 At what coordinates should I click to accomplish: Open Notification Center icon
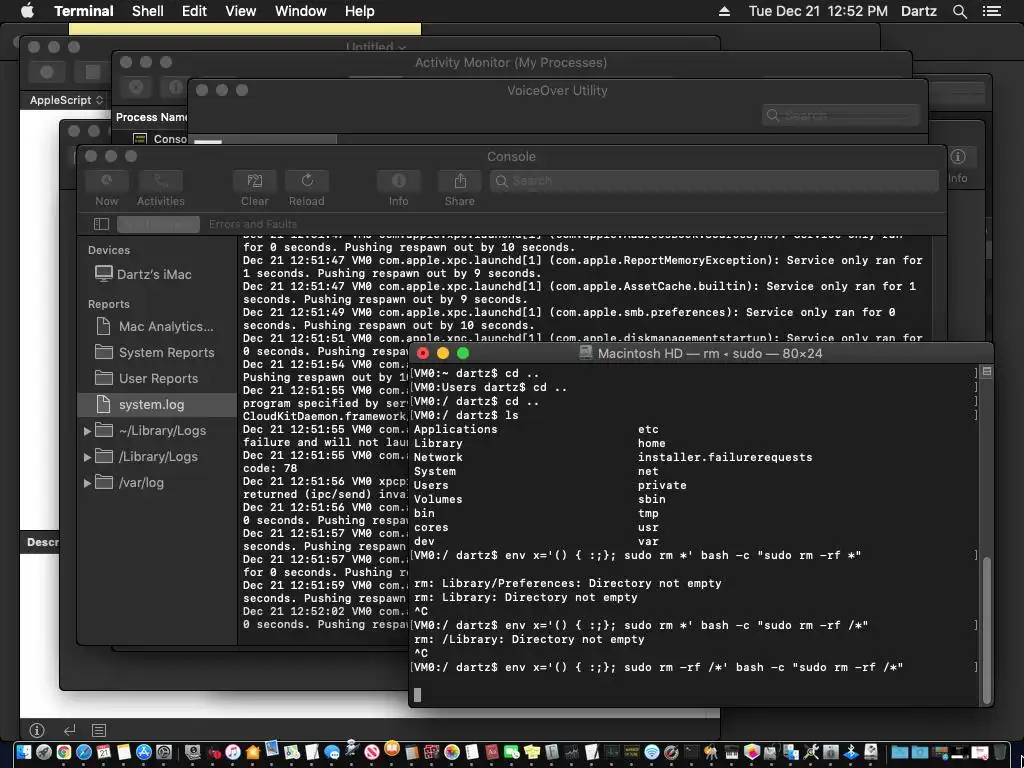point(992,11)
